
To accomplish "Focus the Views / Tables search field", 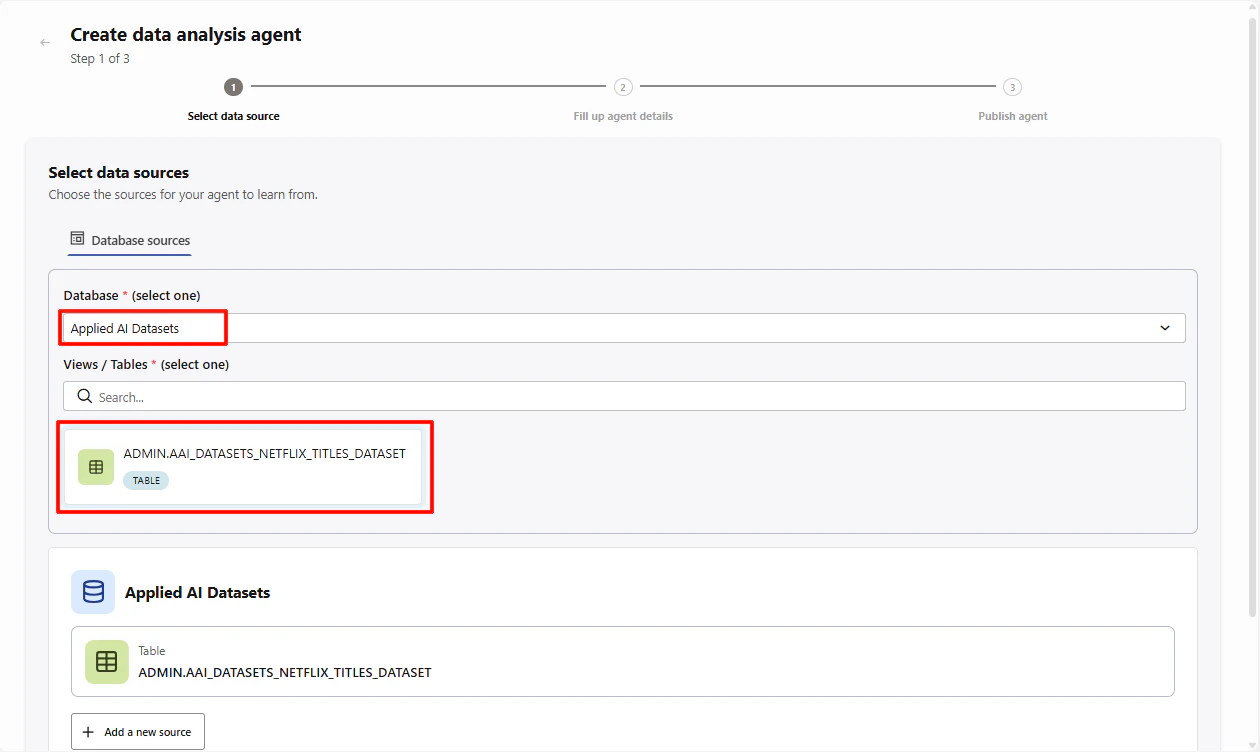I will (x=624, y=396).
